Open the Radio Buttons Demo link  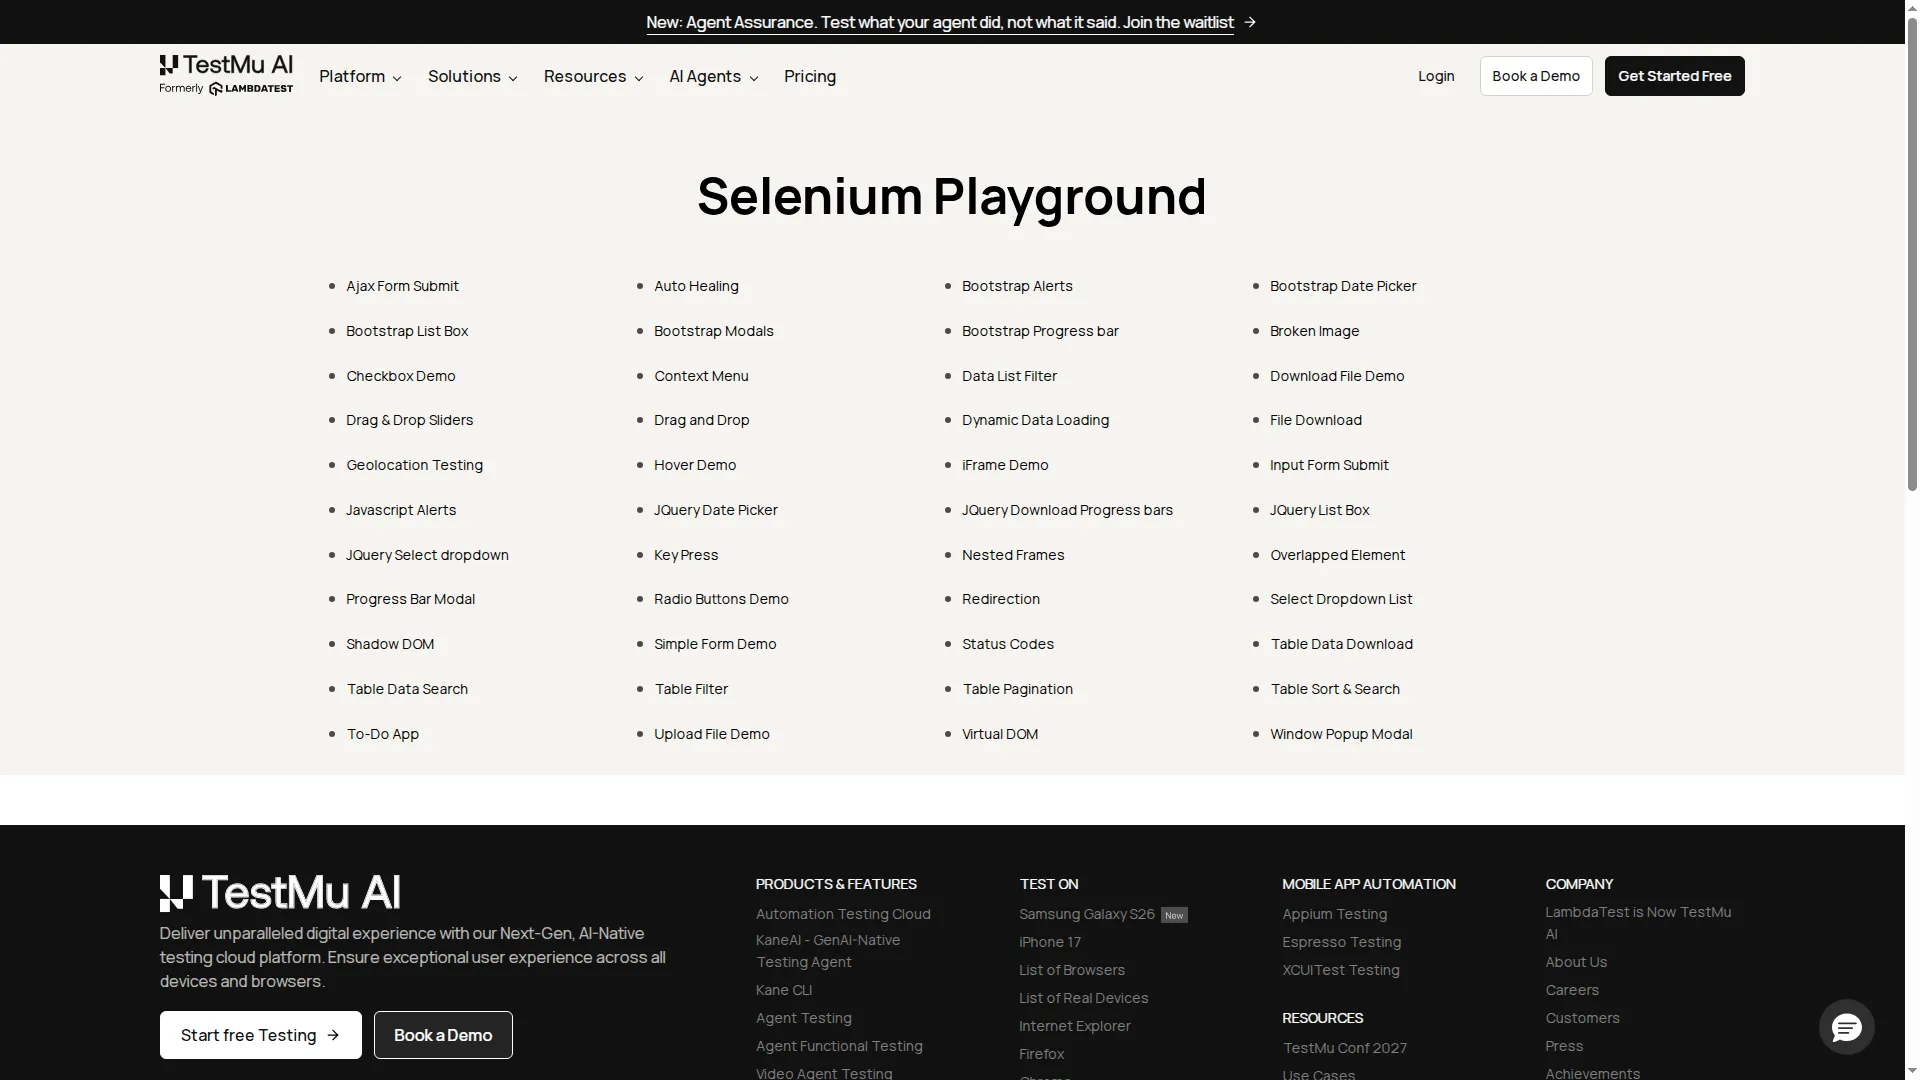tap(721, 599)
